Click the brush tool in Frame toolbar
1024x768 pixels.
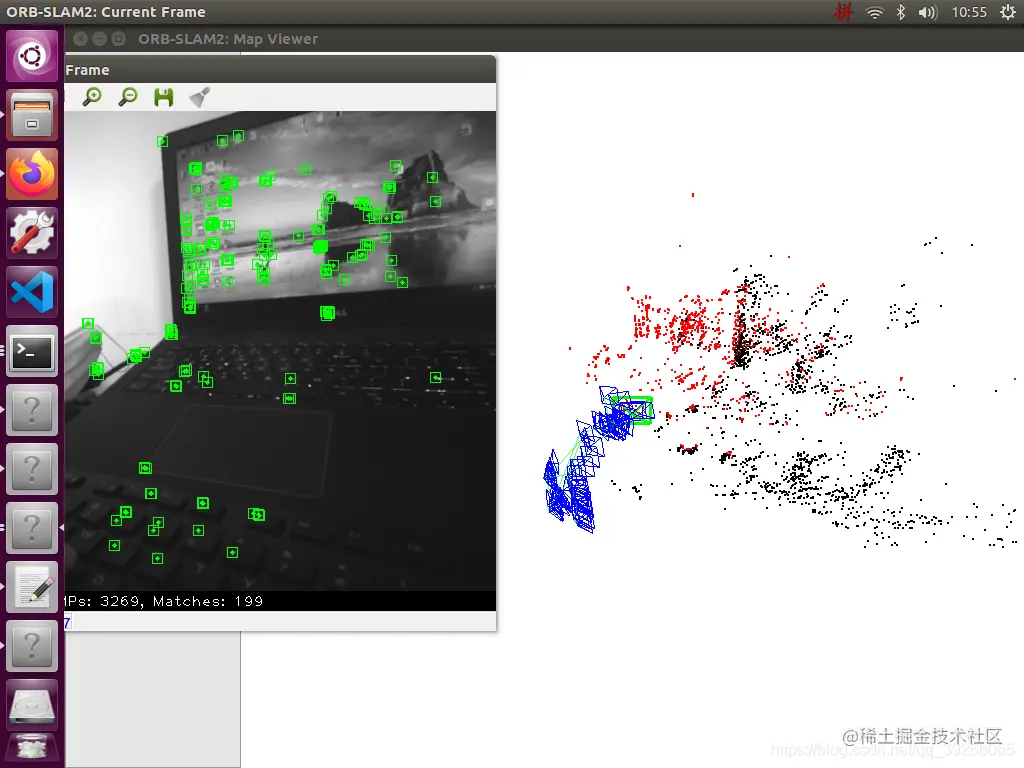[199, 97]
